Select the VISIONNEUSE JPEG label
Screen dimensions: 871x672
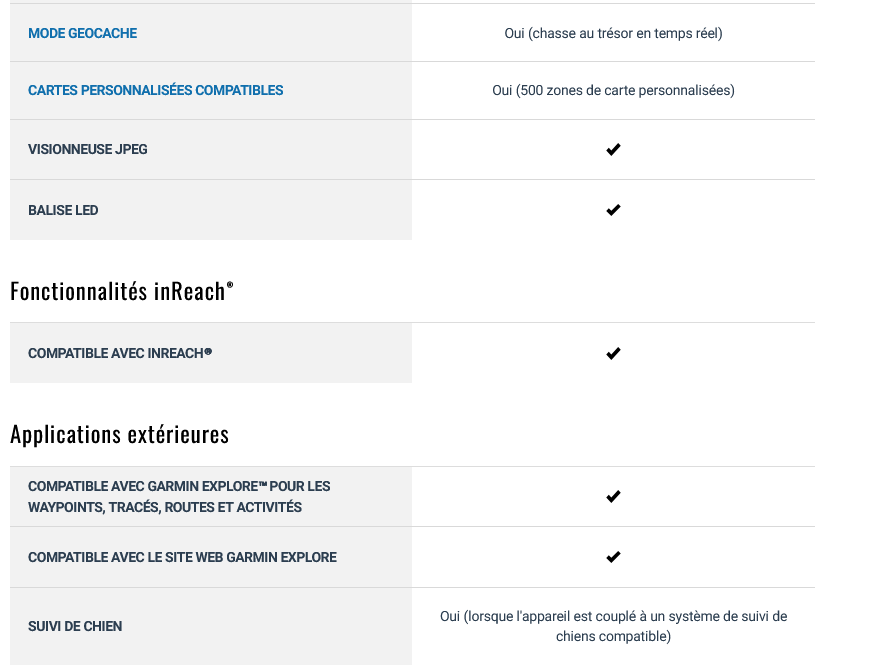pyautogui.click(x=88, y=149)
